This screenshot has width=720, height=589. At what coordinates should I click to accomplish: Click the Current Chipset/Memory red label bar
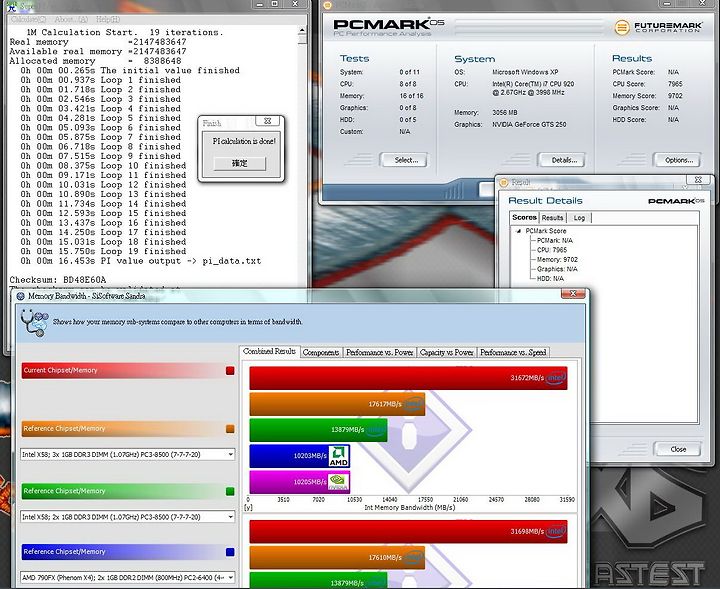coord(123,370)
